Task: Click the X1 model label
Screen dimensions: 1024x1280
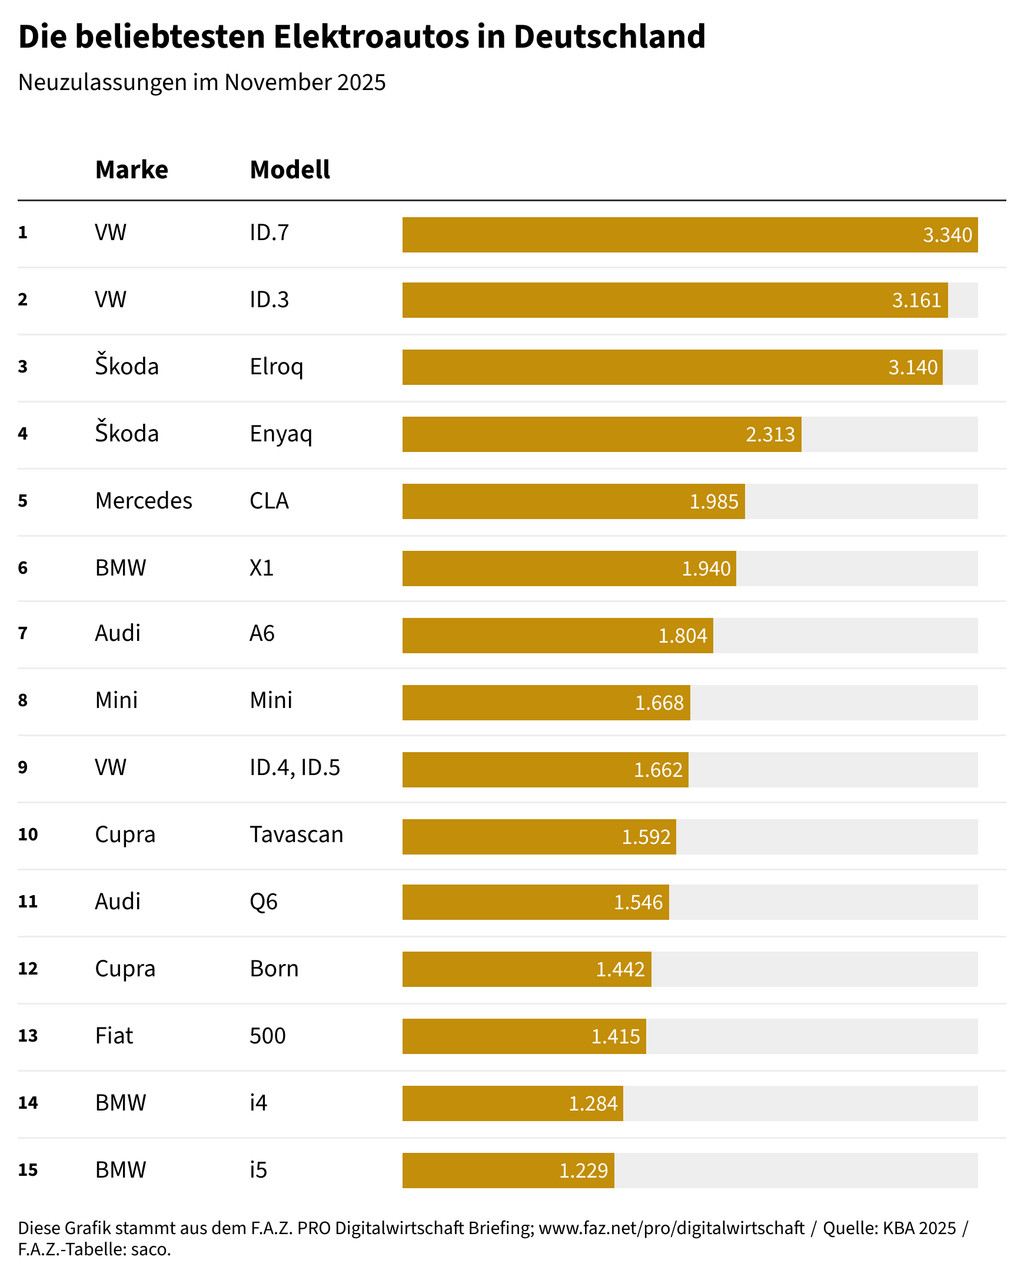Action: [261, 568]
